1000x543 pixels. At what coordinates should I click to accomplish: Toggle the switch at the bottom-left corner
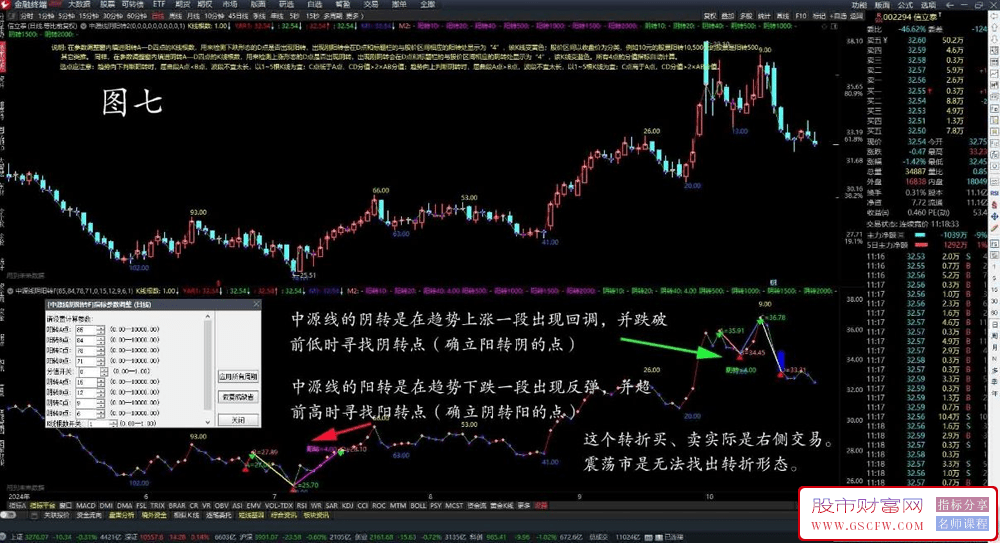tap(8, 515)
